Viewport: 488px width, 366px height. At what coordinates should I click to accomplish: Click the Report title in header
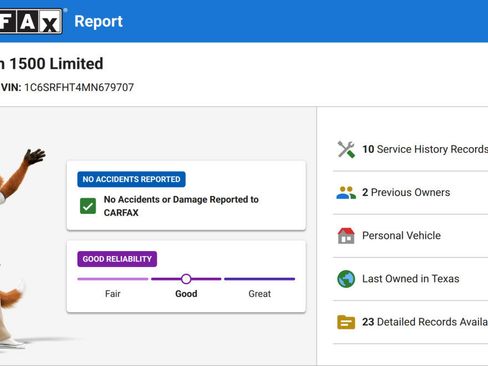point(98,22)
